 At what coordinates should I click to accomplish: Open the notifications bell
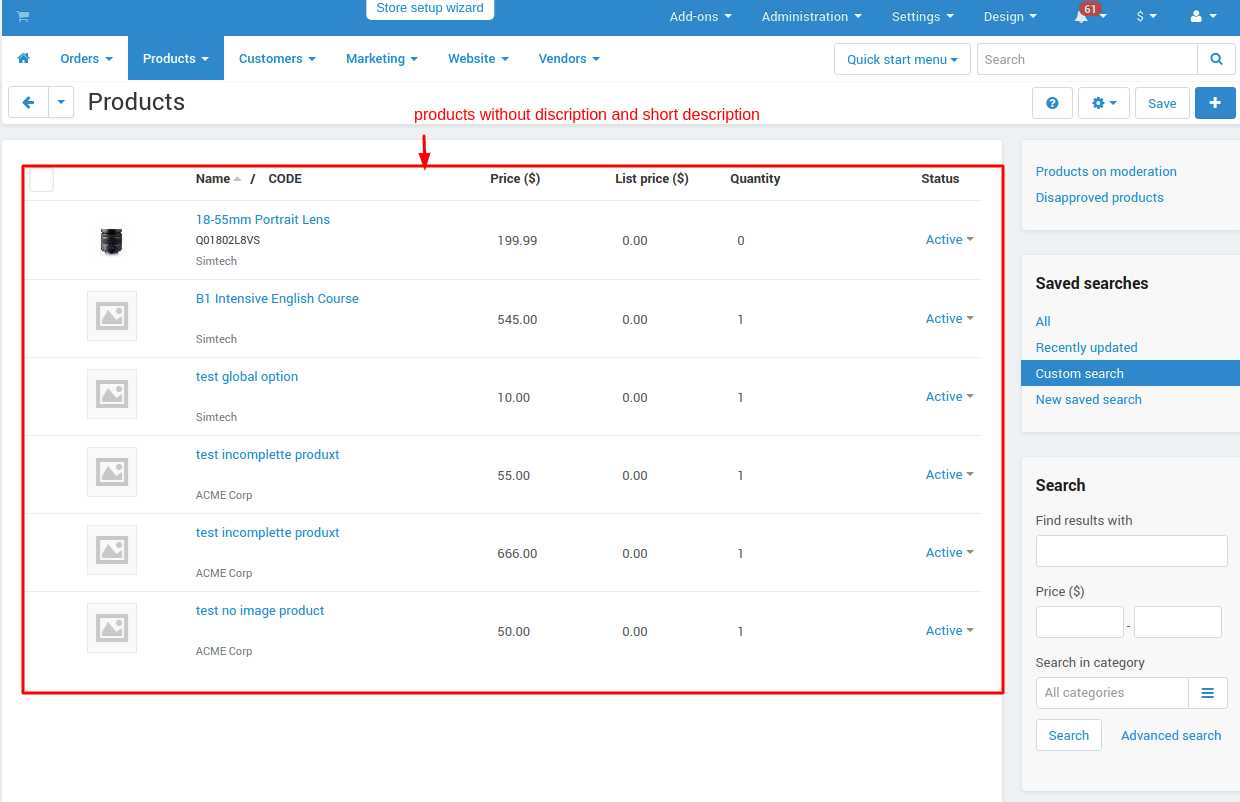click(x=1081, y=17)
